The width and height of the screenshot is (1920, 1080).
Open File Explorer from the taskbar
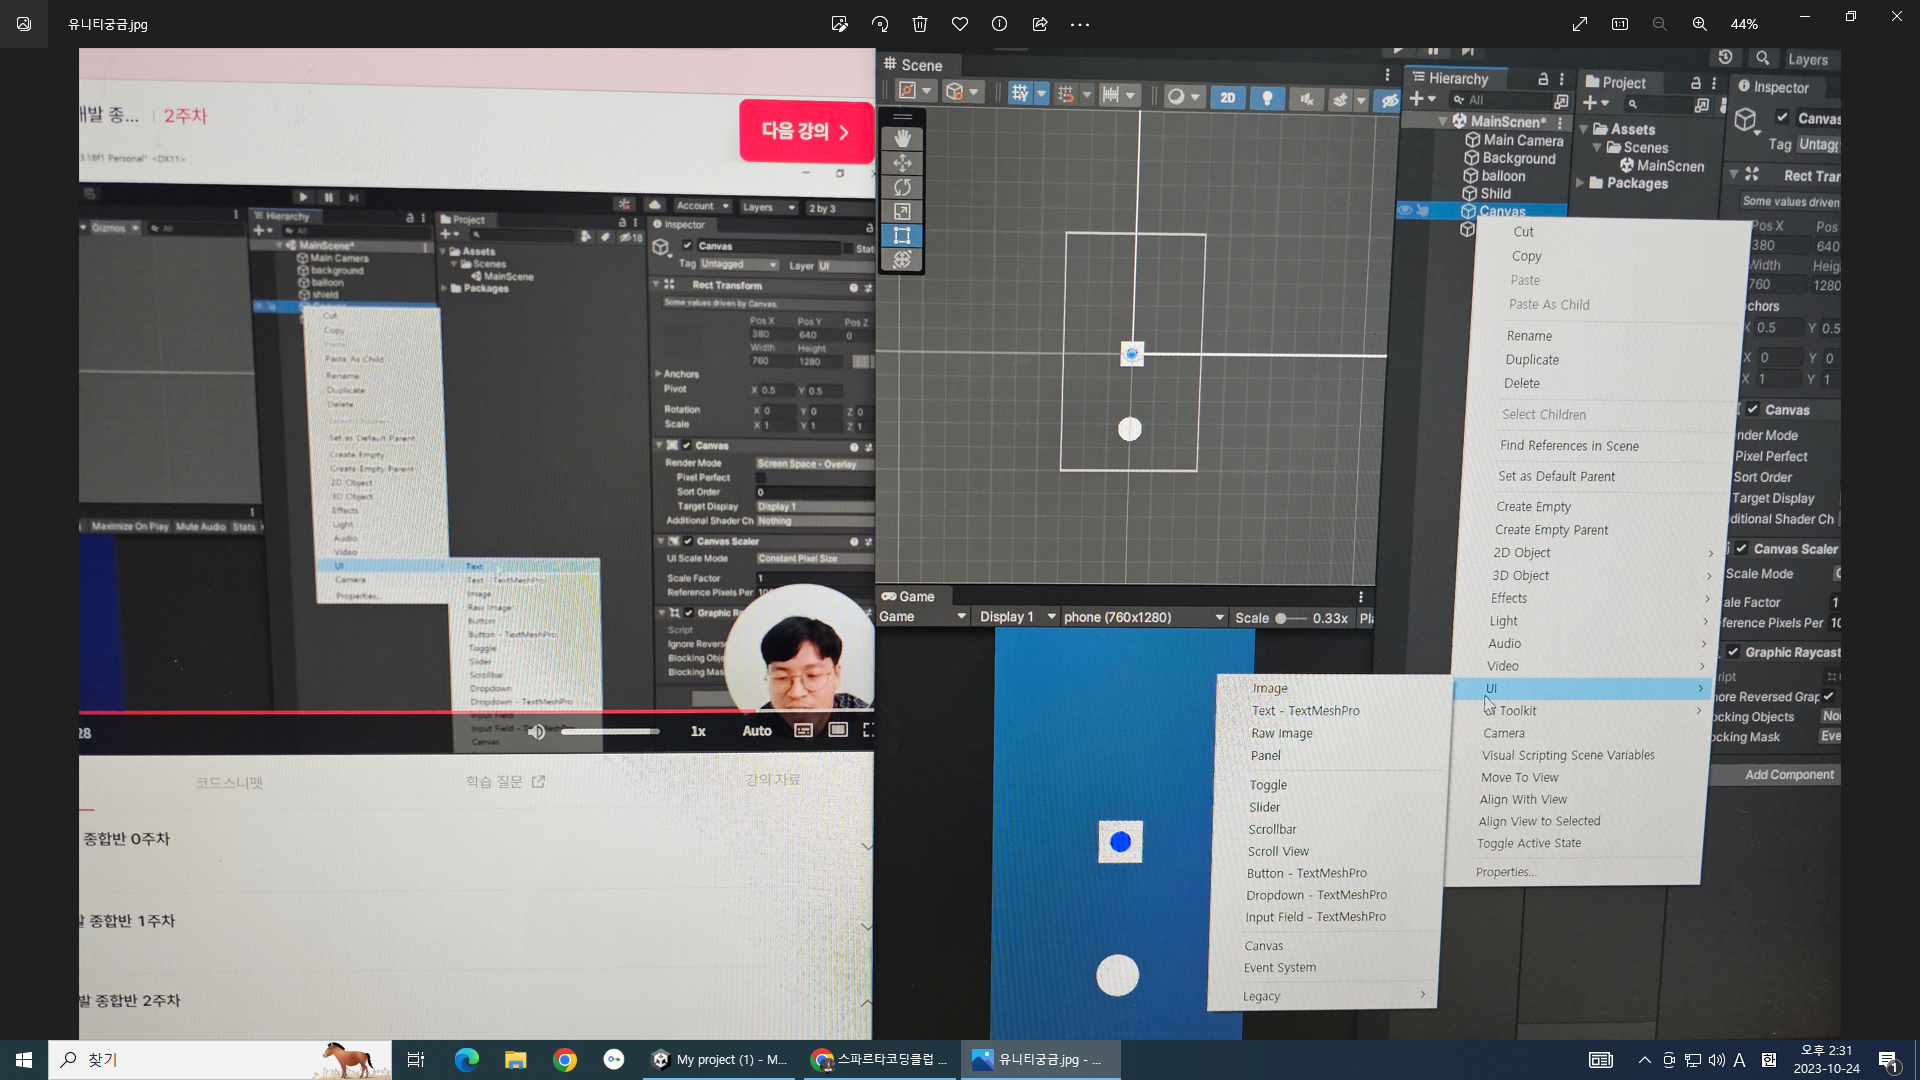[x=515, y=1060]
